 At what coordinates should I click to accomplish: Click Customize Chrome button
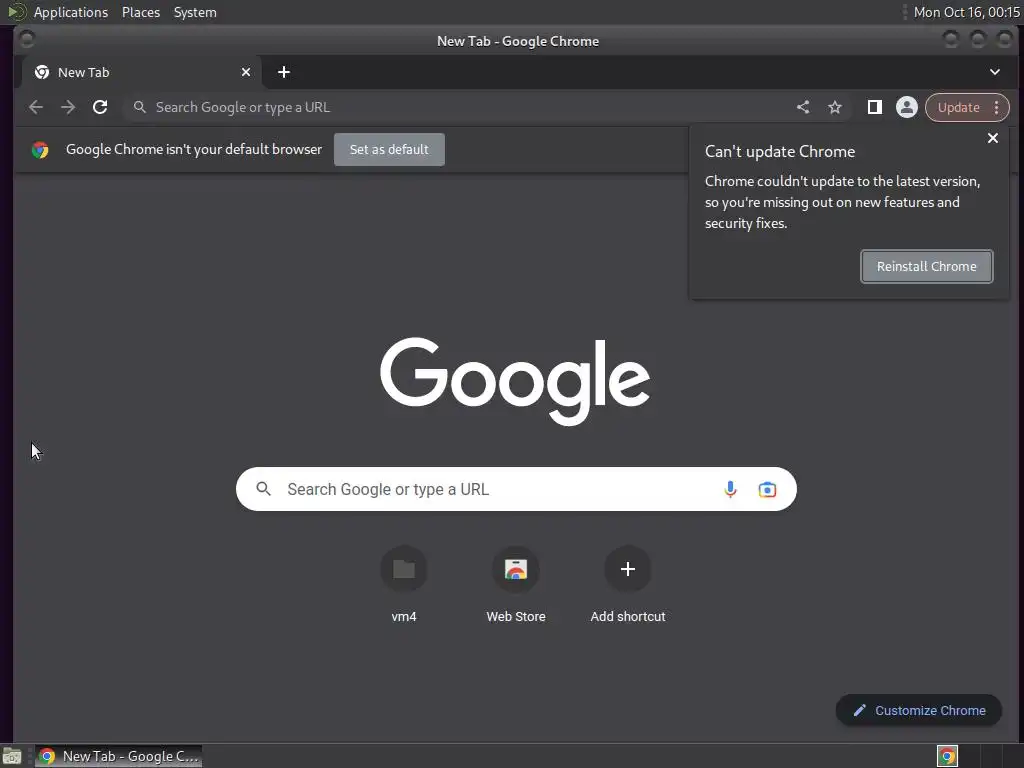click(x=919, y=711)
